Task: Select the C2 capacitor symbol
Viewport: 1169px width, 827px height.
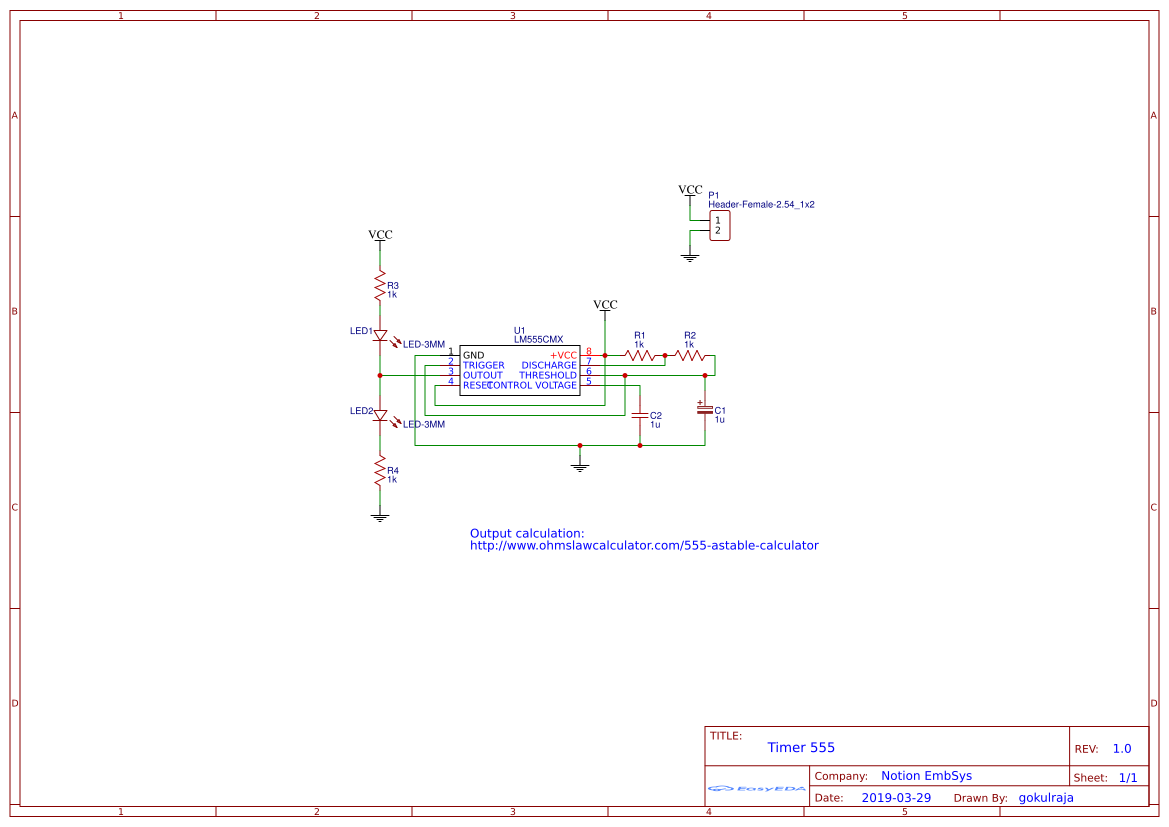Action: click(640, 415)
